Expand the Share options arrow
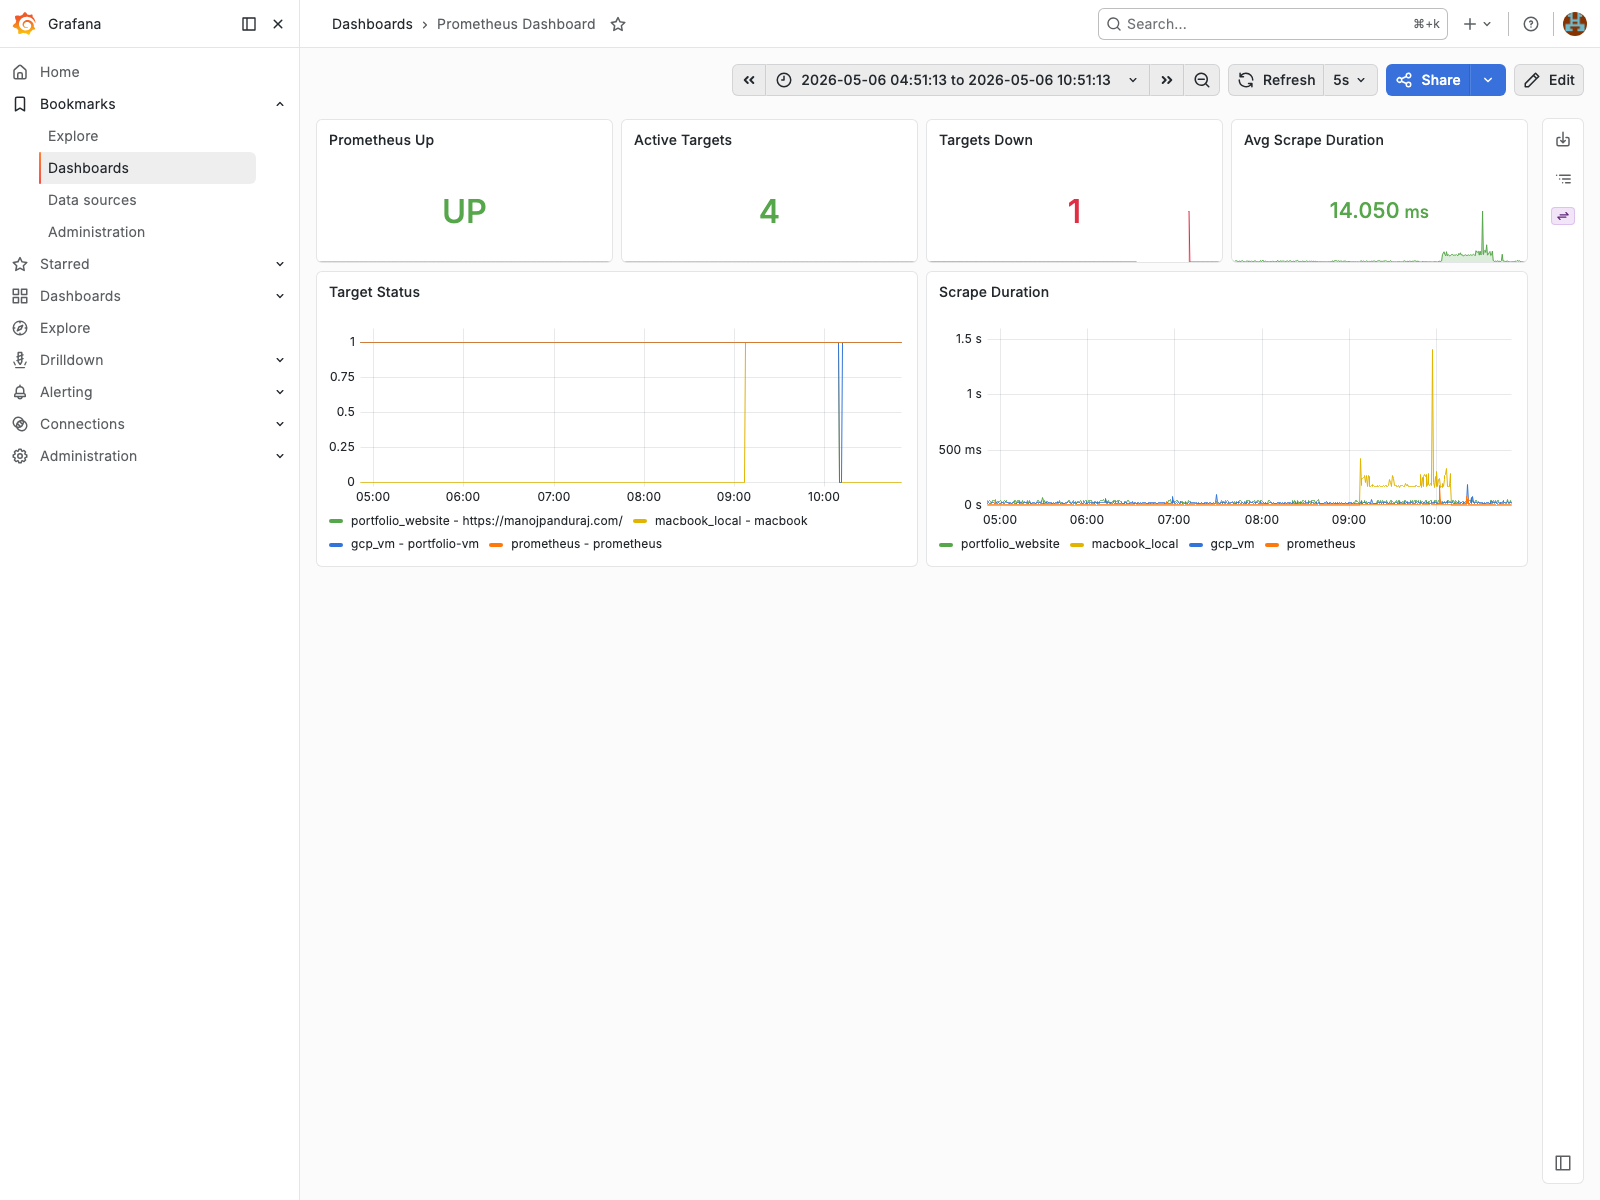Image resolution: width=1600 pixels, height=1200 pixels. (x=1488, y=80)
